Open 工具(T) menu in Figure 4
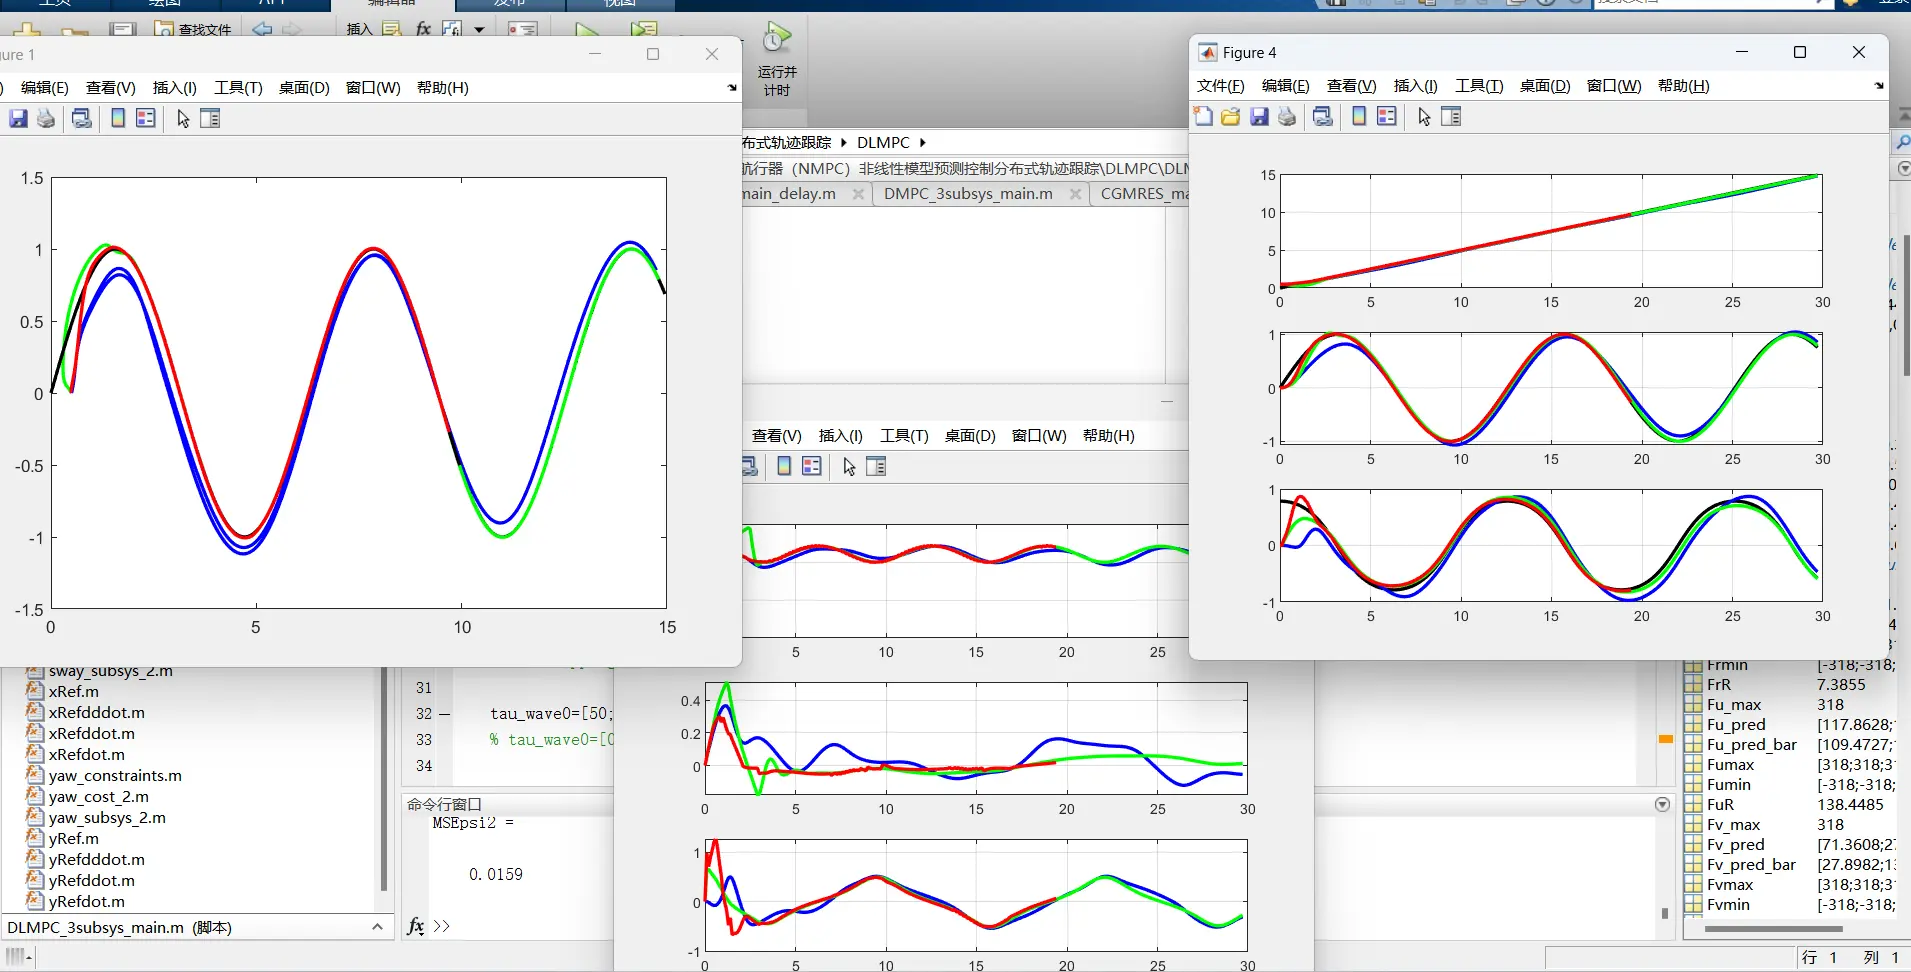This screenshot has width=1911, height=972. 1479,86
